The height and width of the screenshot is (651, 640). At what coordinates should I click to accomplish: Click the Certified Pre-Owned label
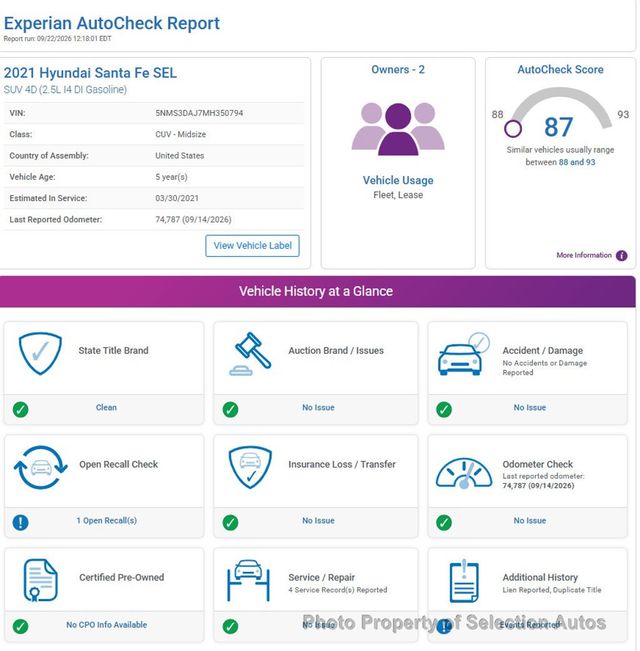[x=122, y=577]
